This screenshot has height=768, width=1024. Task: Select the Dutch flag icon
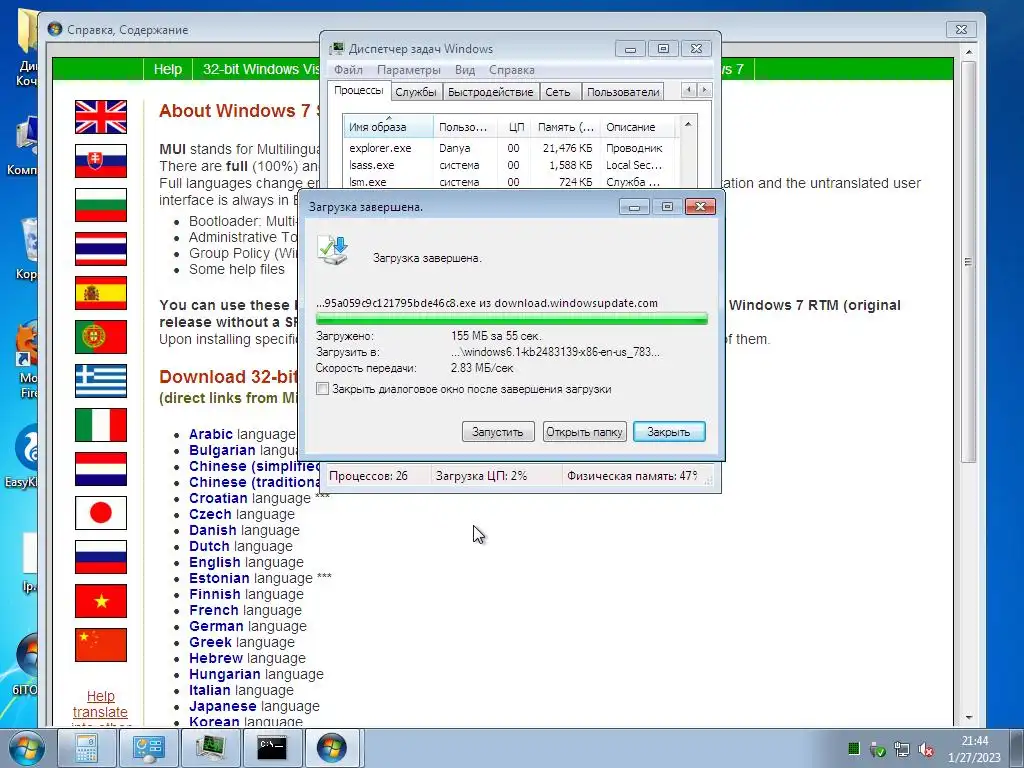pyautogui.click(x=101, y=469)
